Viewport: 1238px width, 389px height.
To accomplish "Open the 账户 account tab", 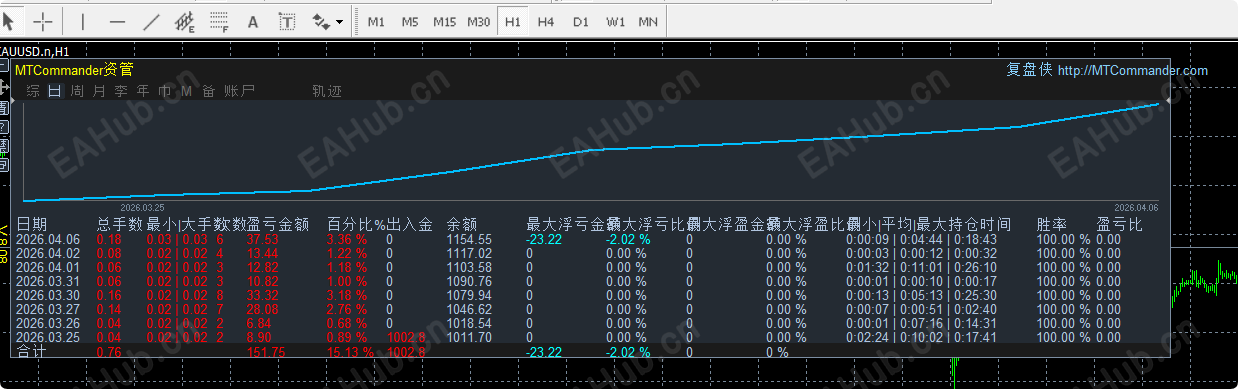I will (239, 91).
